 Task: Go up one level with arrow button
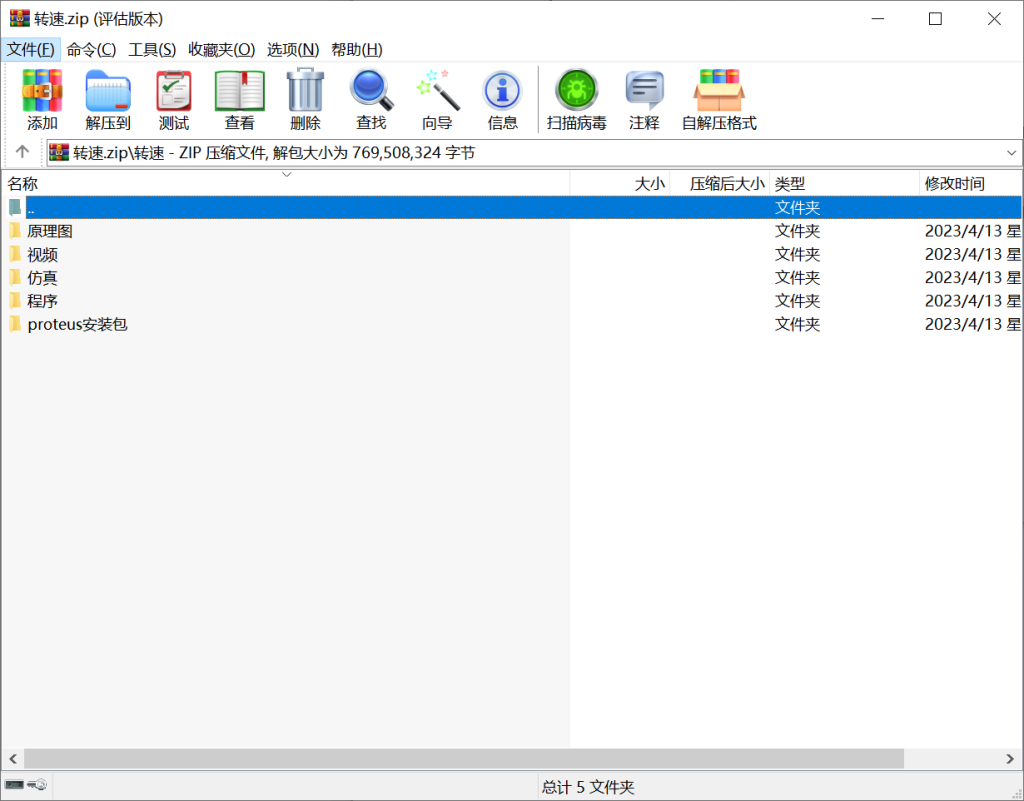pos(22,152)
